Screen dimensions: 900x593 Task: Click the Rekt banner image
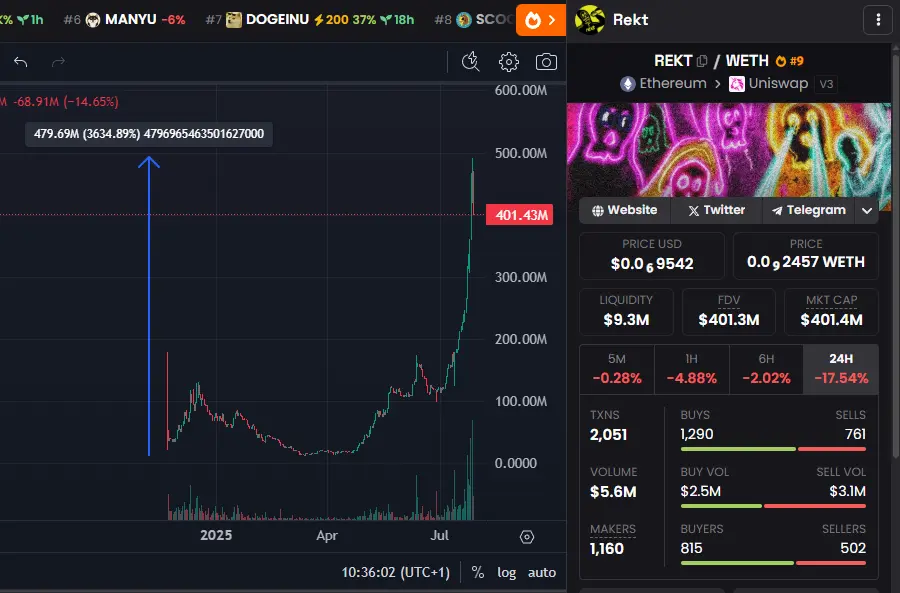pos(729,150)
